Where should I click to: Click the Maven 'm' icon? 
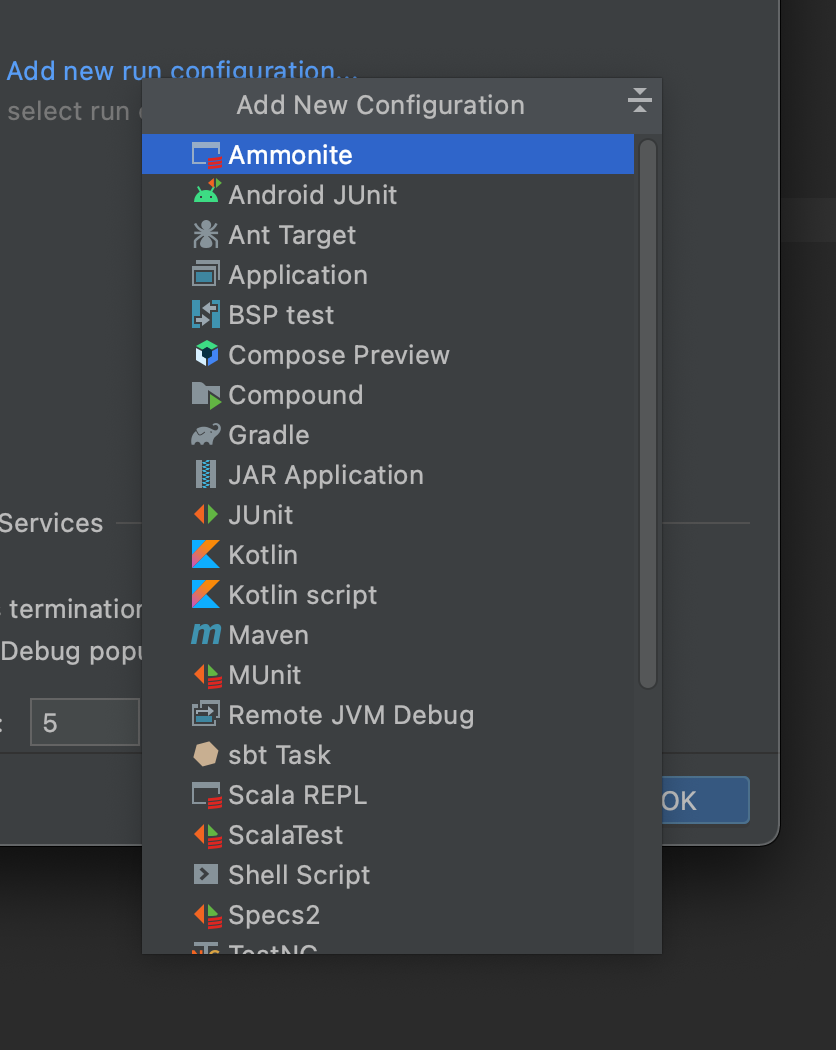(x=206, y=634)
